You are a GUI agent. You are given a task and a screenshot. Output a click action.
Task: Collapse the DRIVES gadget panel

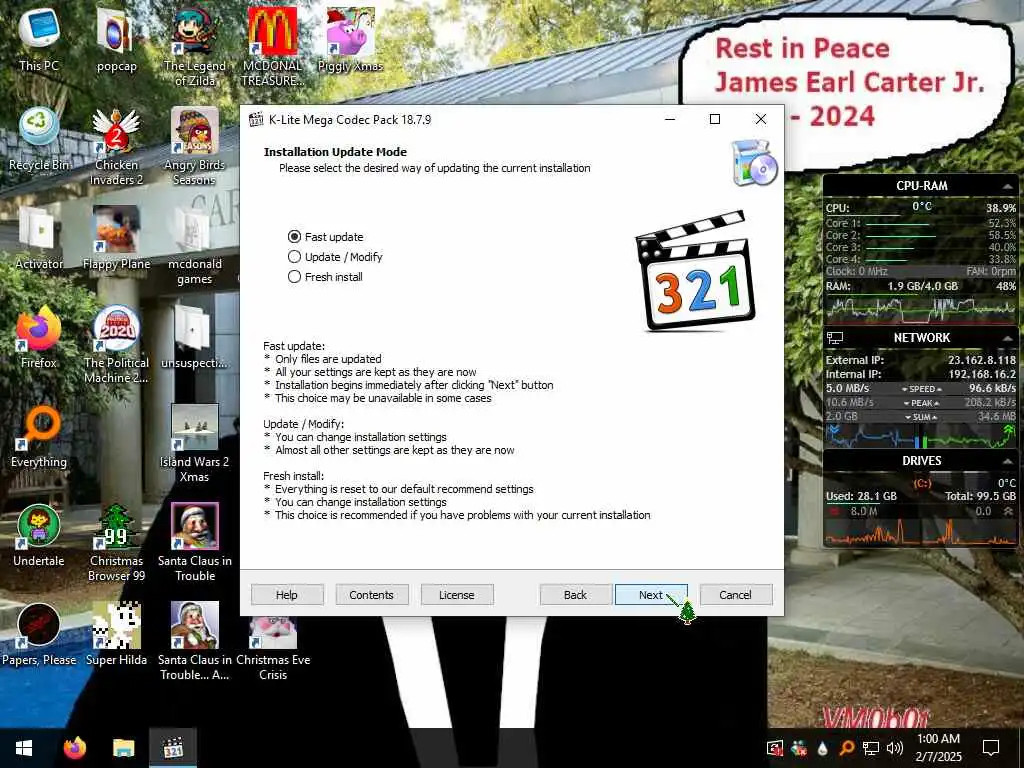[x=1007, y=461]
